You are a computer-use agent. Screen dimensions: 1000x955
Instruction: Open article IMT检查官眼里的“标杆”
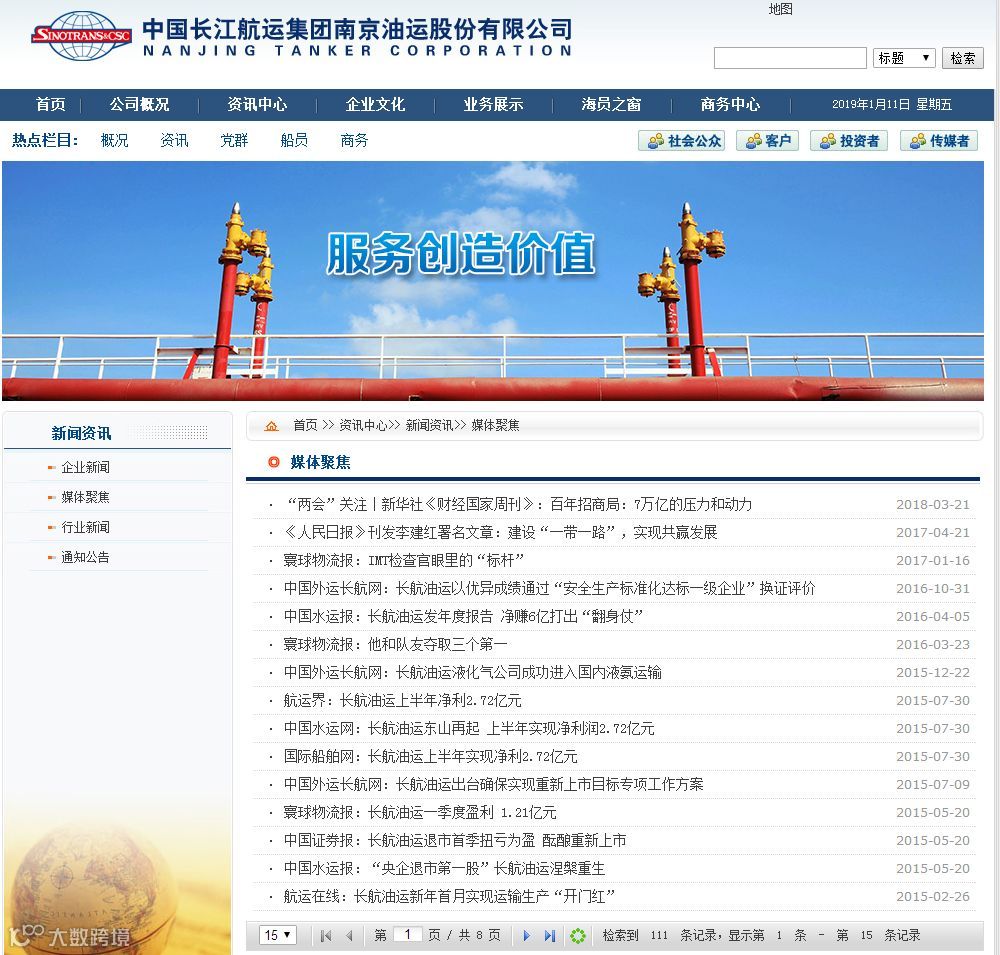pos(403,561)
